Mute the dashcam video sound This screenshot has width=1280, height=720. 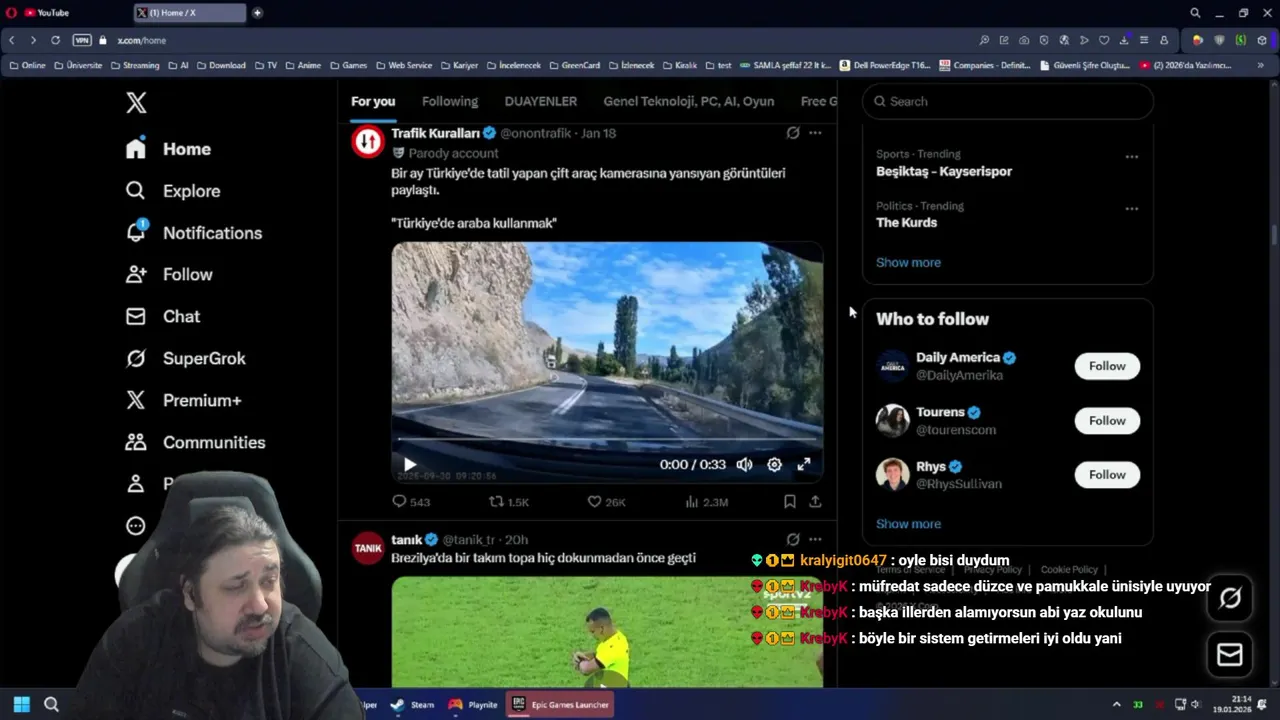[x=744, y=464]
